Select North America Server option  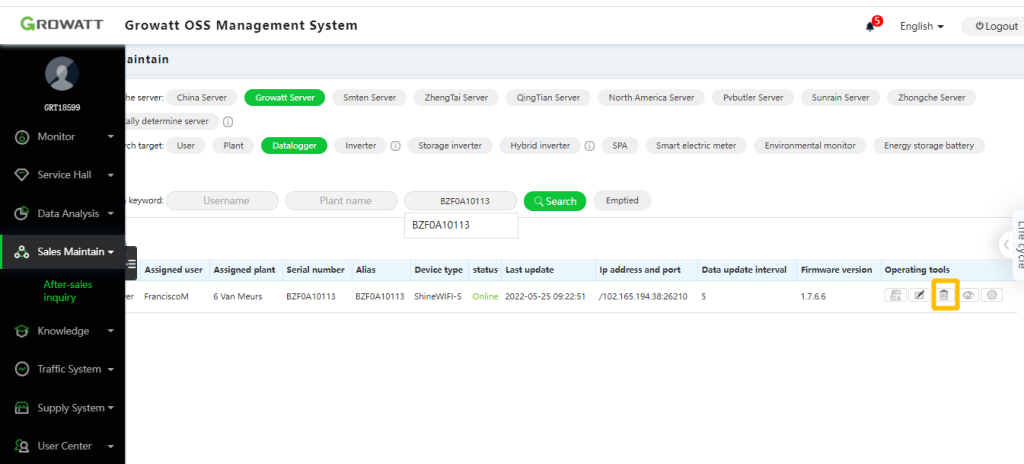[x=651, y=97]
